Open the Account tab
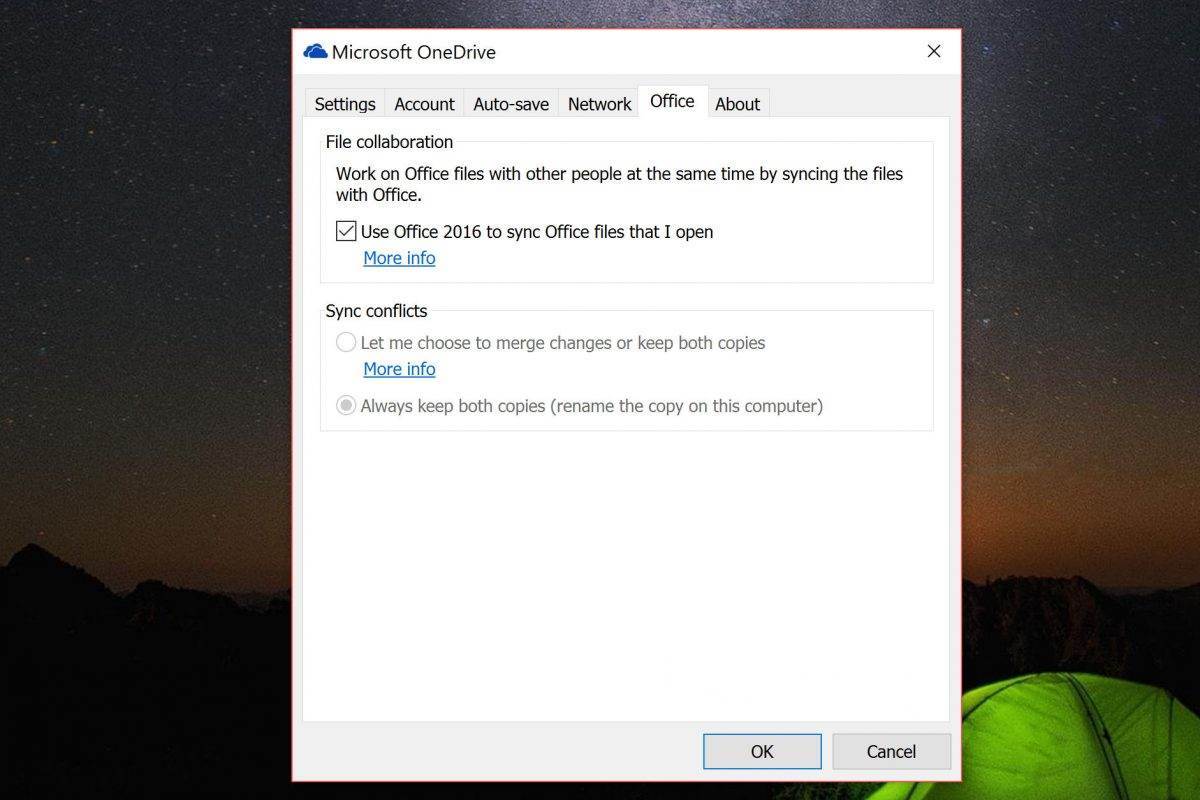 [x=424, y=103]
